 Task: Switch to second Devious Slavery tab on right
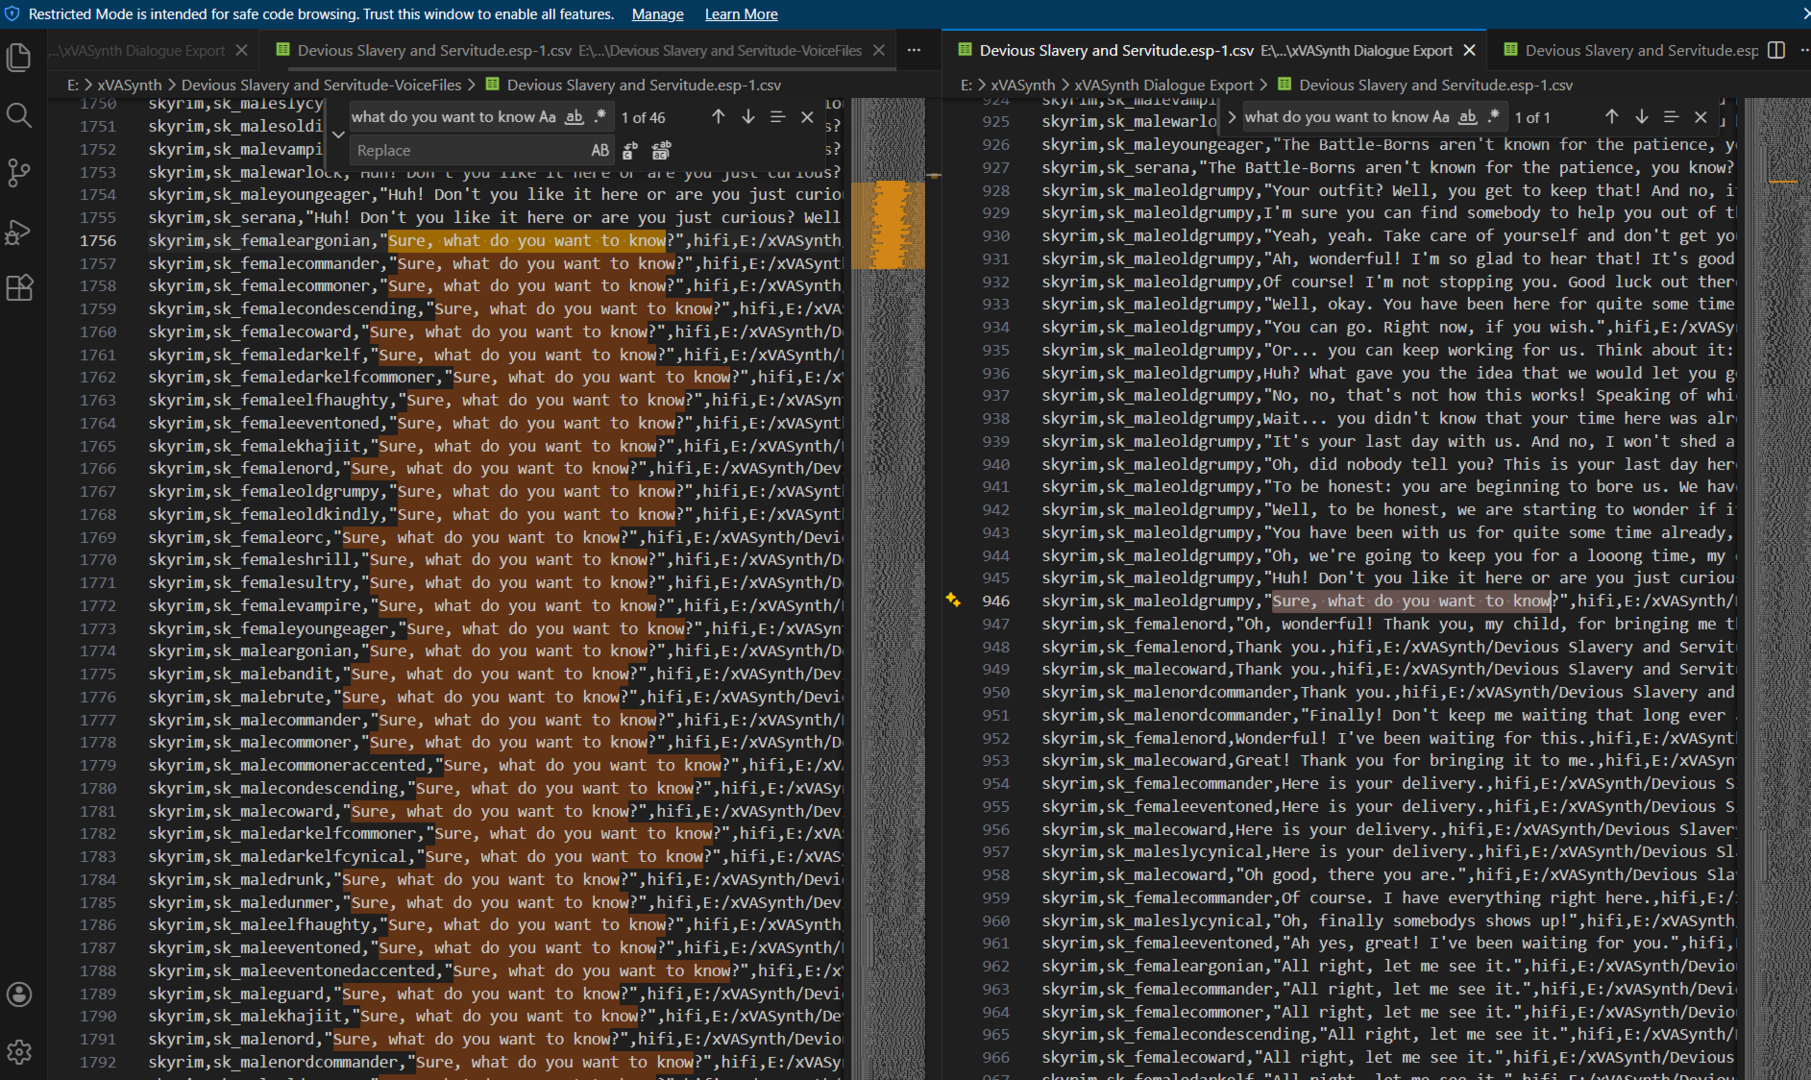1630,50
